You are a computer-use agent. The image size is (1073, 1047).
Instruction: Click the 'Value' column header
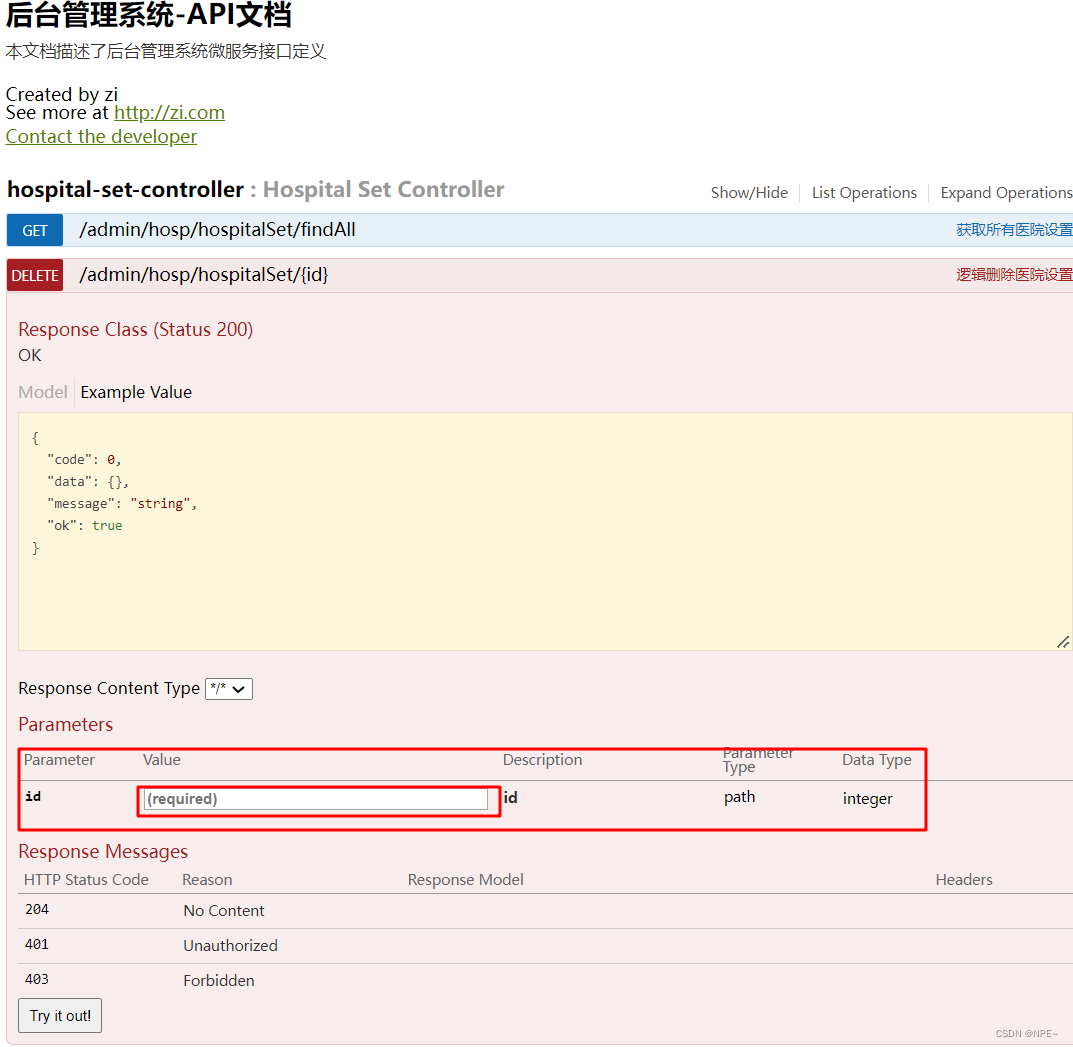tap(161, 760)
